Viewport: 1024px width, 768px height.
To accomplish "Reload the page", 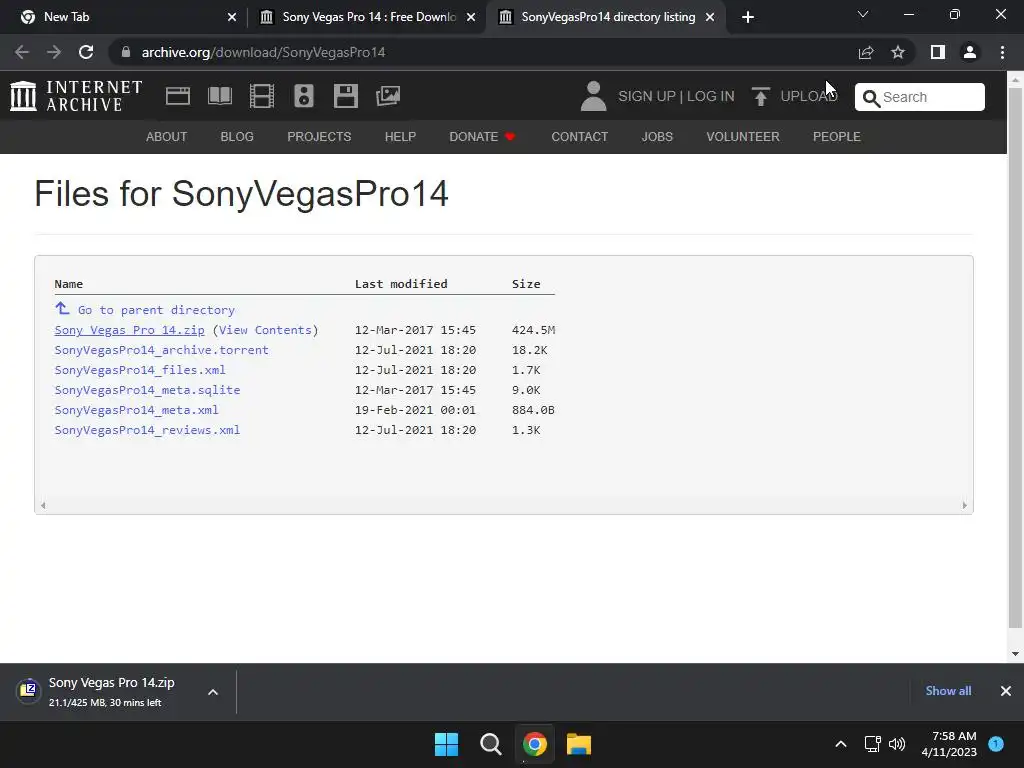I will pos(86,52).
